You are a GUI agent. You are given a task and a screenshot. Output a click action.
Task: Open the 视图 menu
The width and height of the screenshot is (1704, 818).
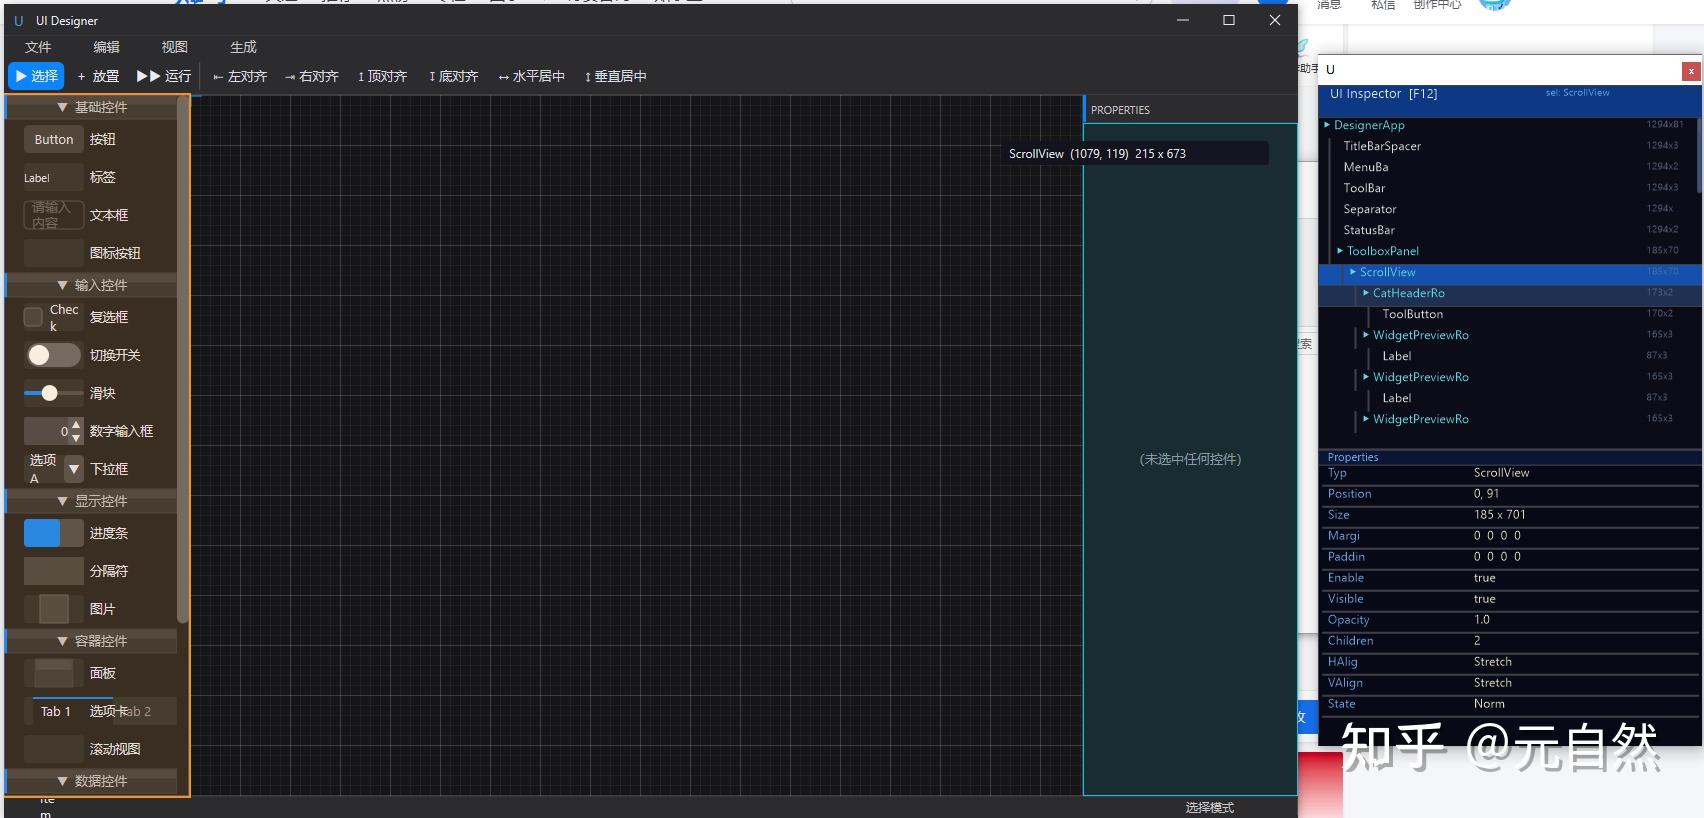[x=174, y=47]
